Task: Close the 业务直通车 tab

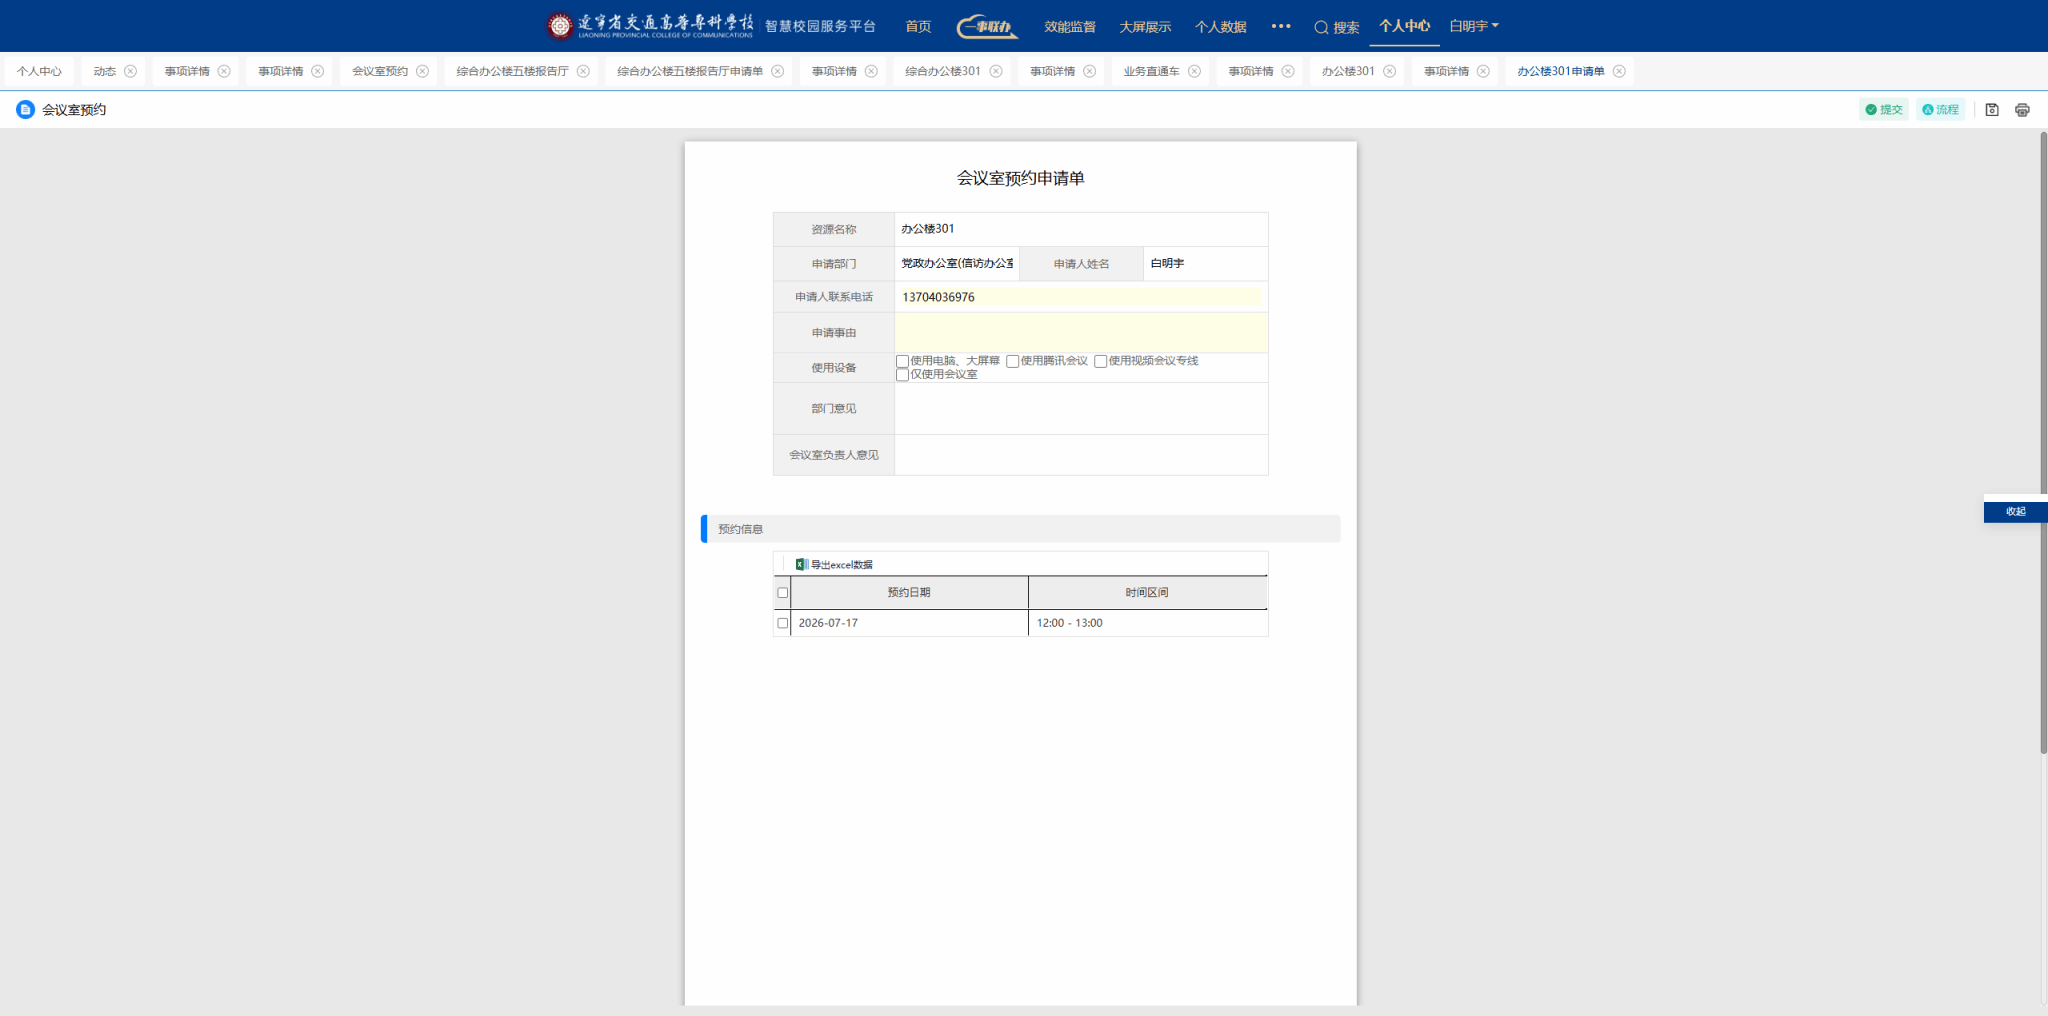Action: point(1194,71)
